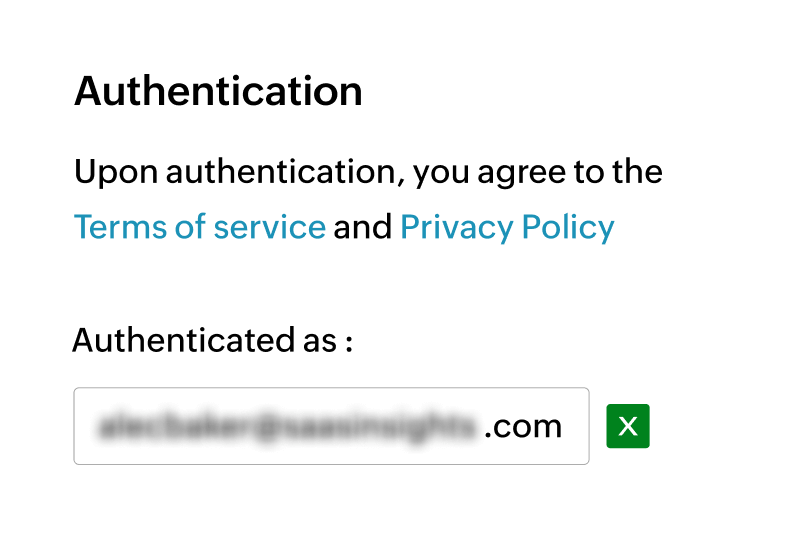
Task: Click the green X remove icon
Action: (x=628, y=426)
